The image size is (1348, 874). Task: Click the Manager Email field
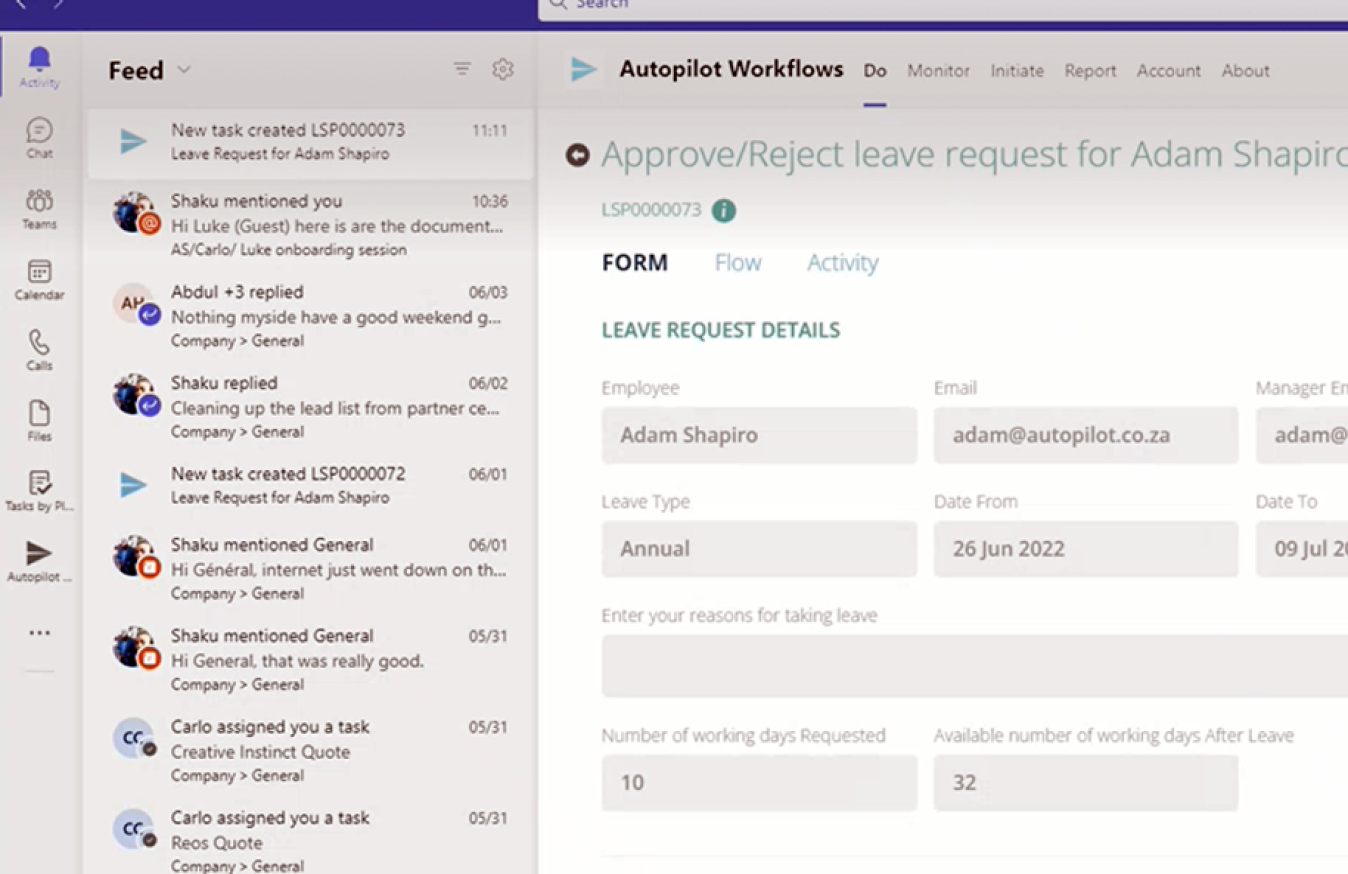click(x=1302, y=435)
